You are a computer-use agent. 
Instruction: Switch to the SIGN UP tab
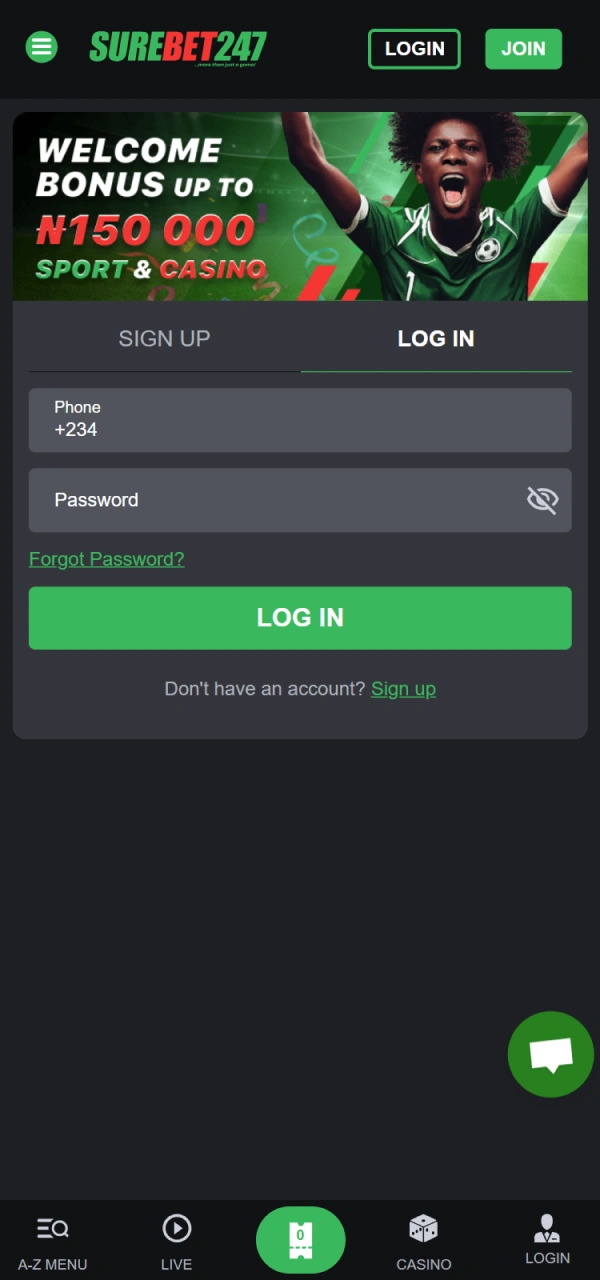[164, 338]
